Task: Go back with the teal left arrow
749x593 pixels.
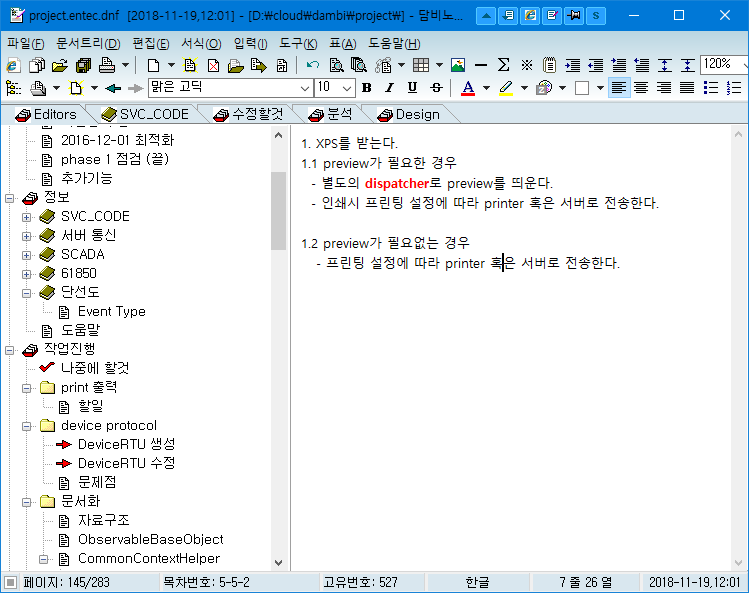Action: (x=113, y=88)
